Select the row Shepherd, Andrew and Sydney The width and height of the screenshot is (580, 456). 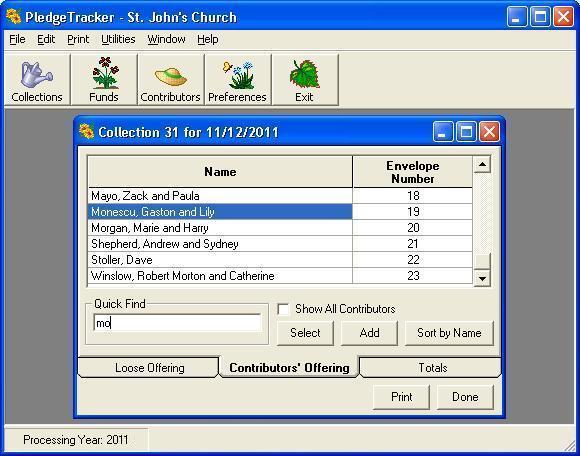coord(220,244)
